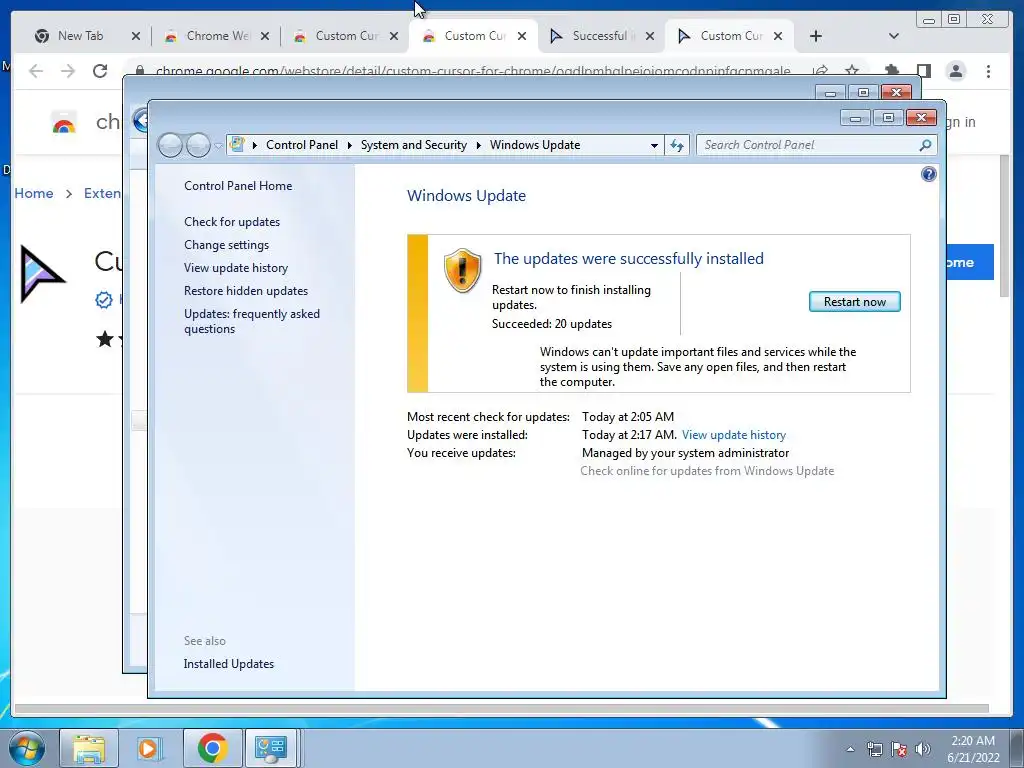Viewport: 1024px width, 768px height.
Task: Click Chrome Web Store rainbow logo
Action: point(63,123)
